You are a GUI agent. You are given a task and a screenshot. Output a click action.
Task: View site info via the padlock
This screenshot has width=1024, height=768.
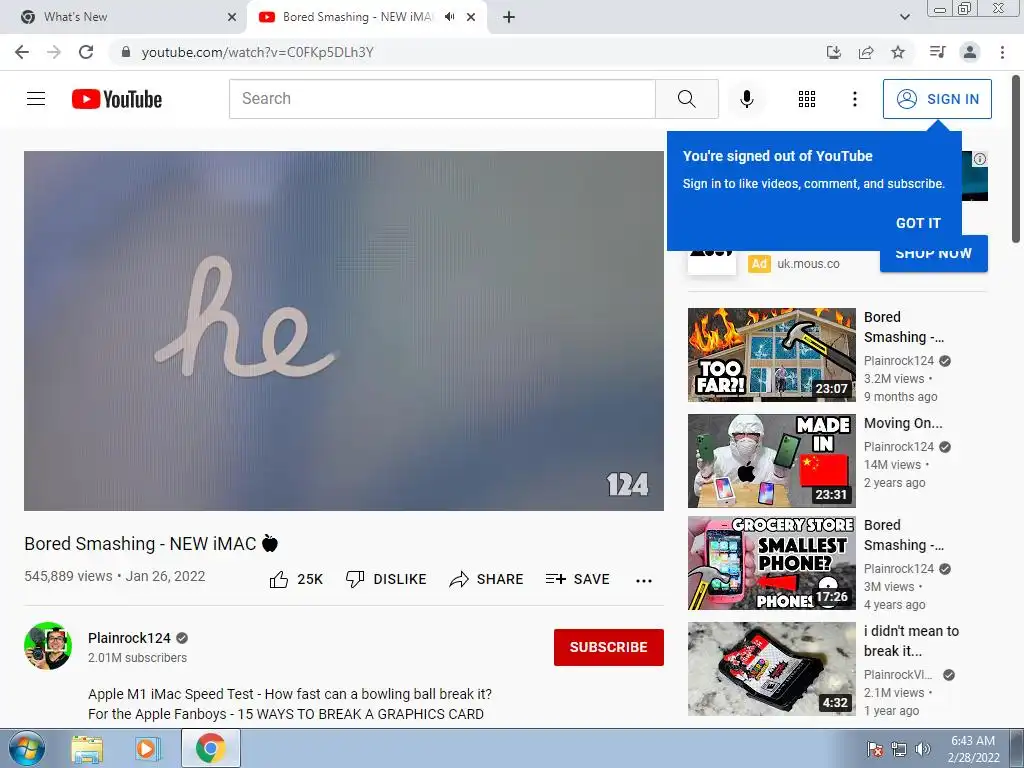[125, 52]
